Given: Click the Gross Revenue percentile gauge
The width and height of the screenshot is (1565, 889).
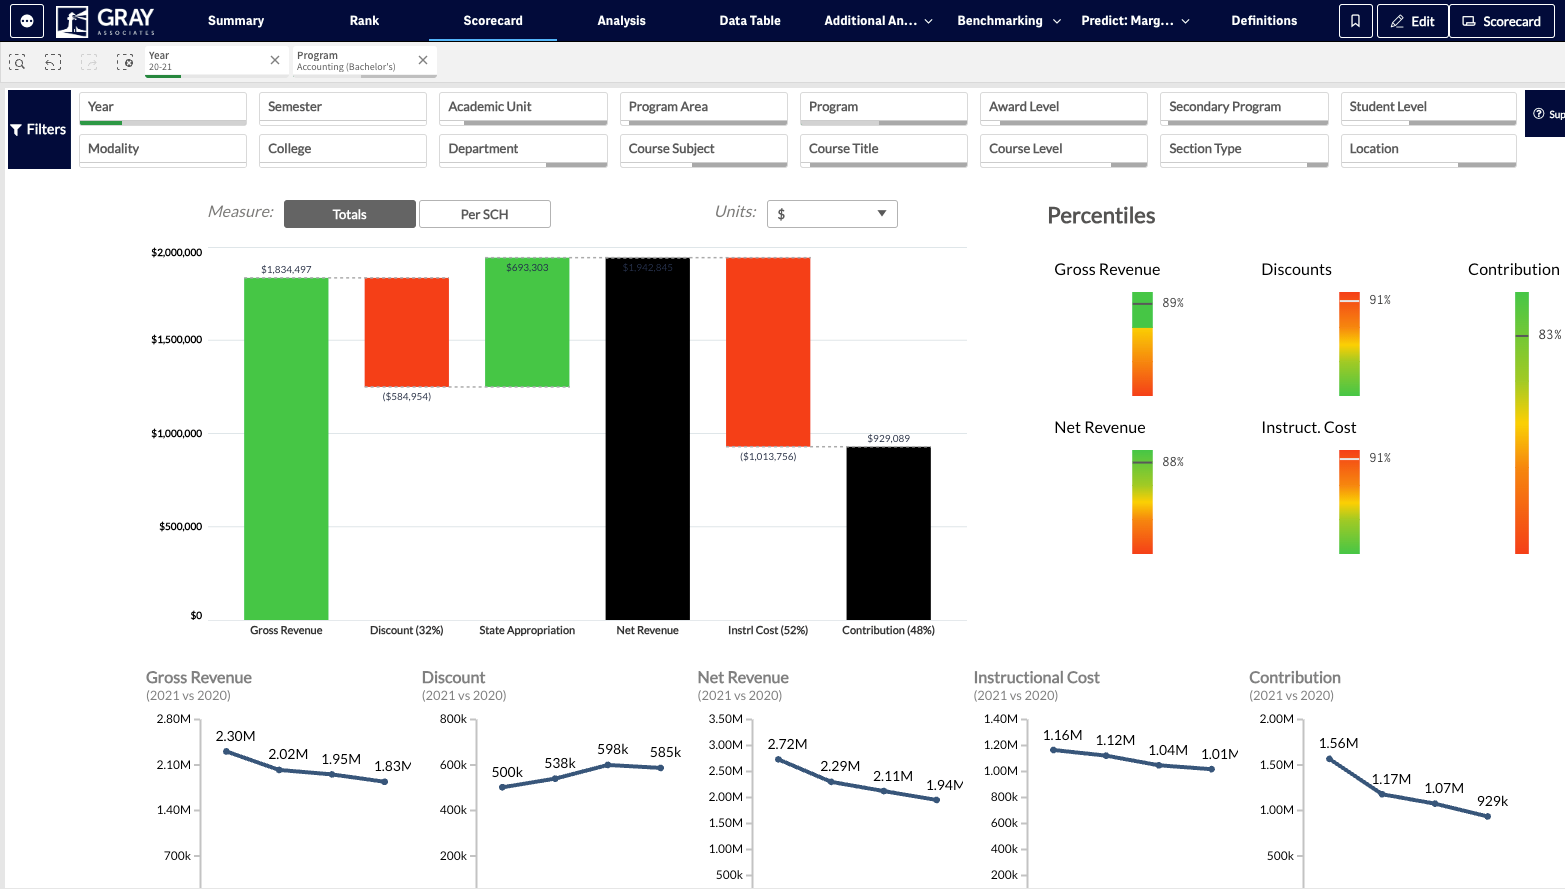Looking at the screenshot, I should (x=1142, y=344).
